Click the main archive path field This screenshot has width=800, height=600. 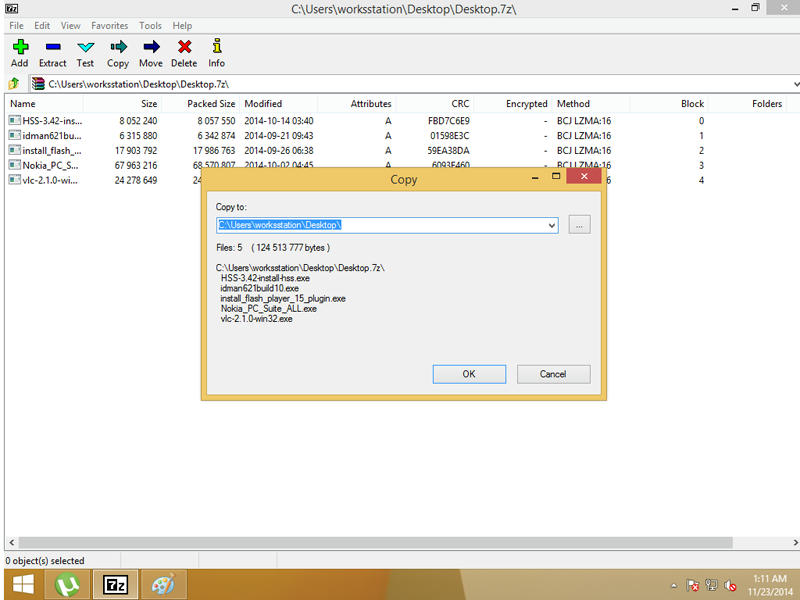coord(411,84)
